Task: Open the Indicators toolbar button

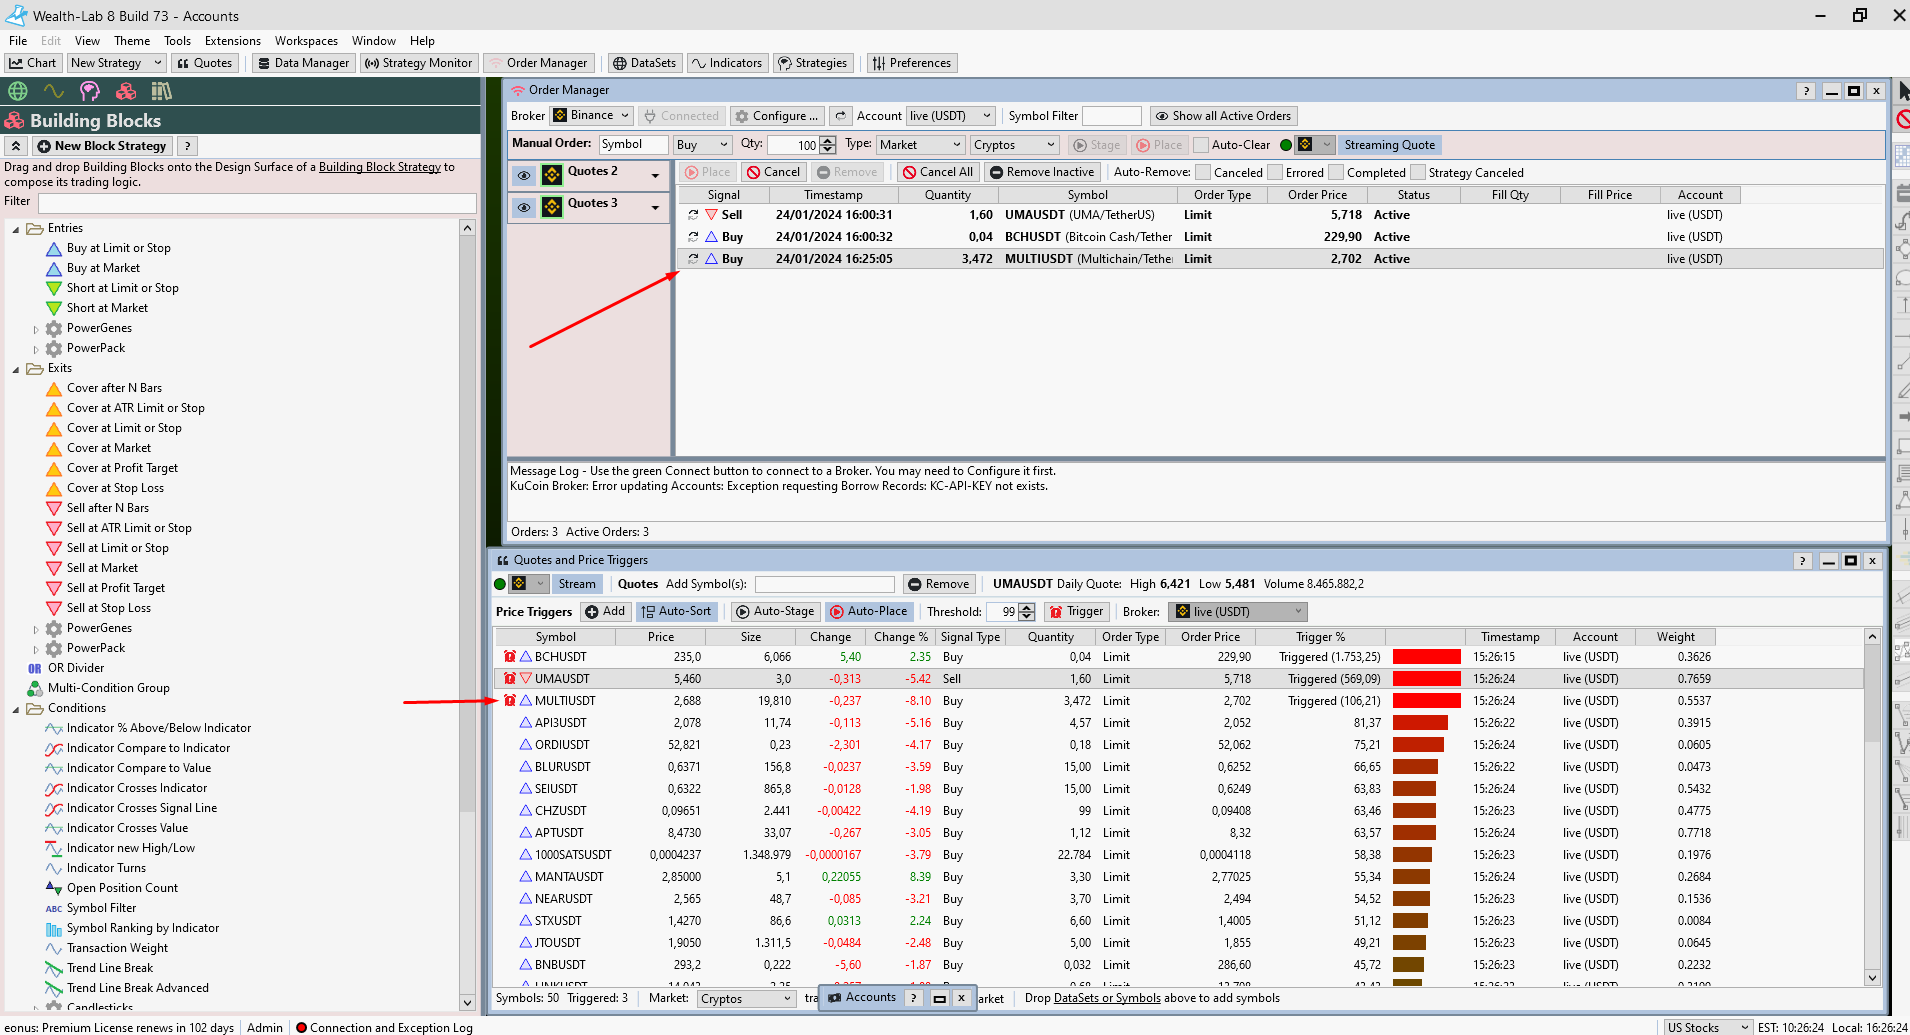Action: coord(727,63)
